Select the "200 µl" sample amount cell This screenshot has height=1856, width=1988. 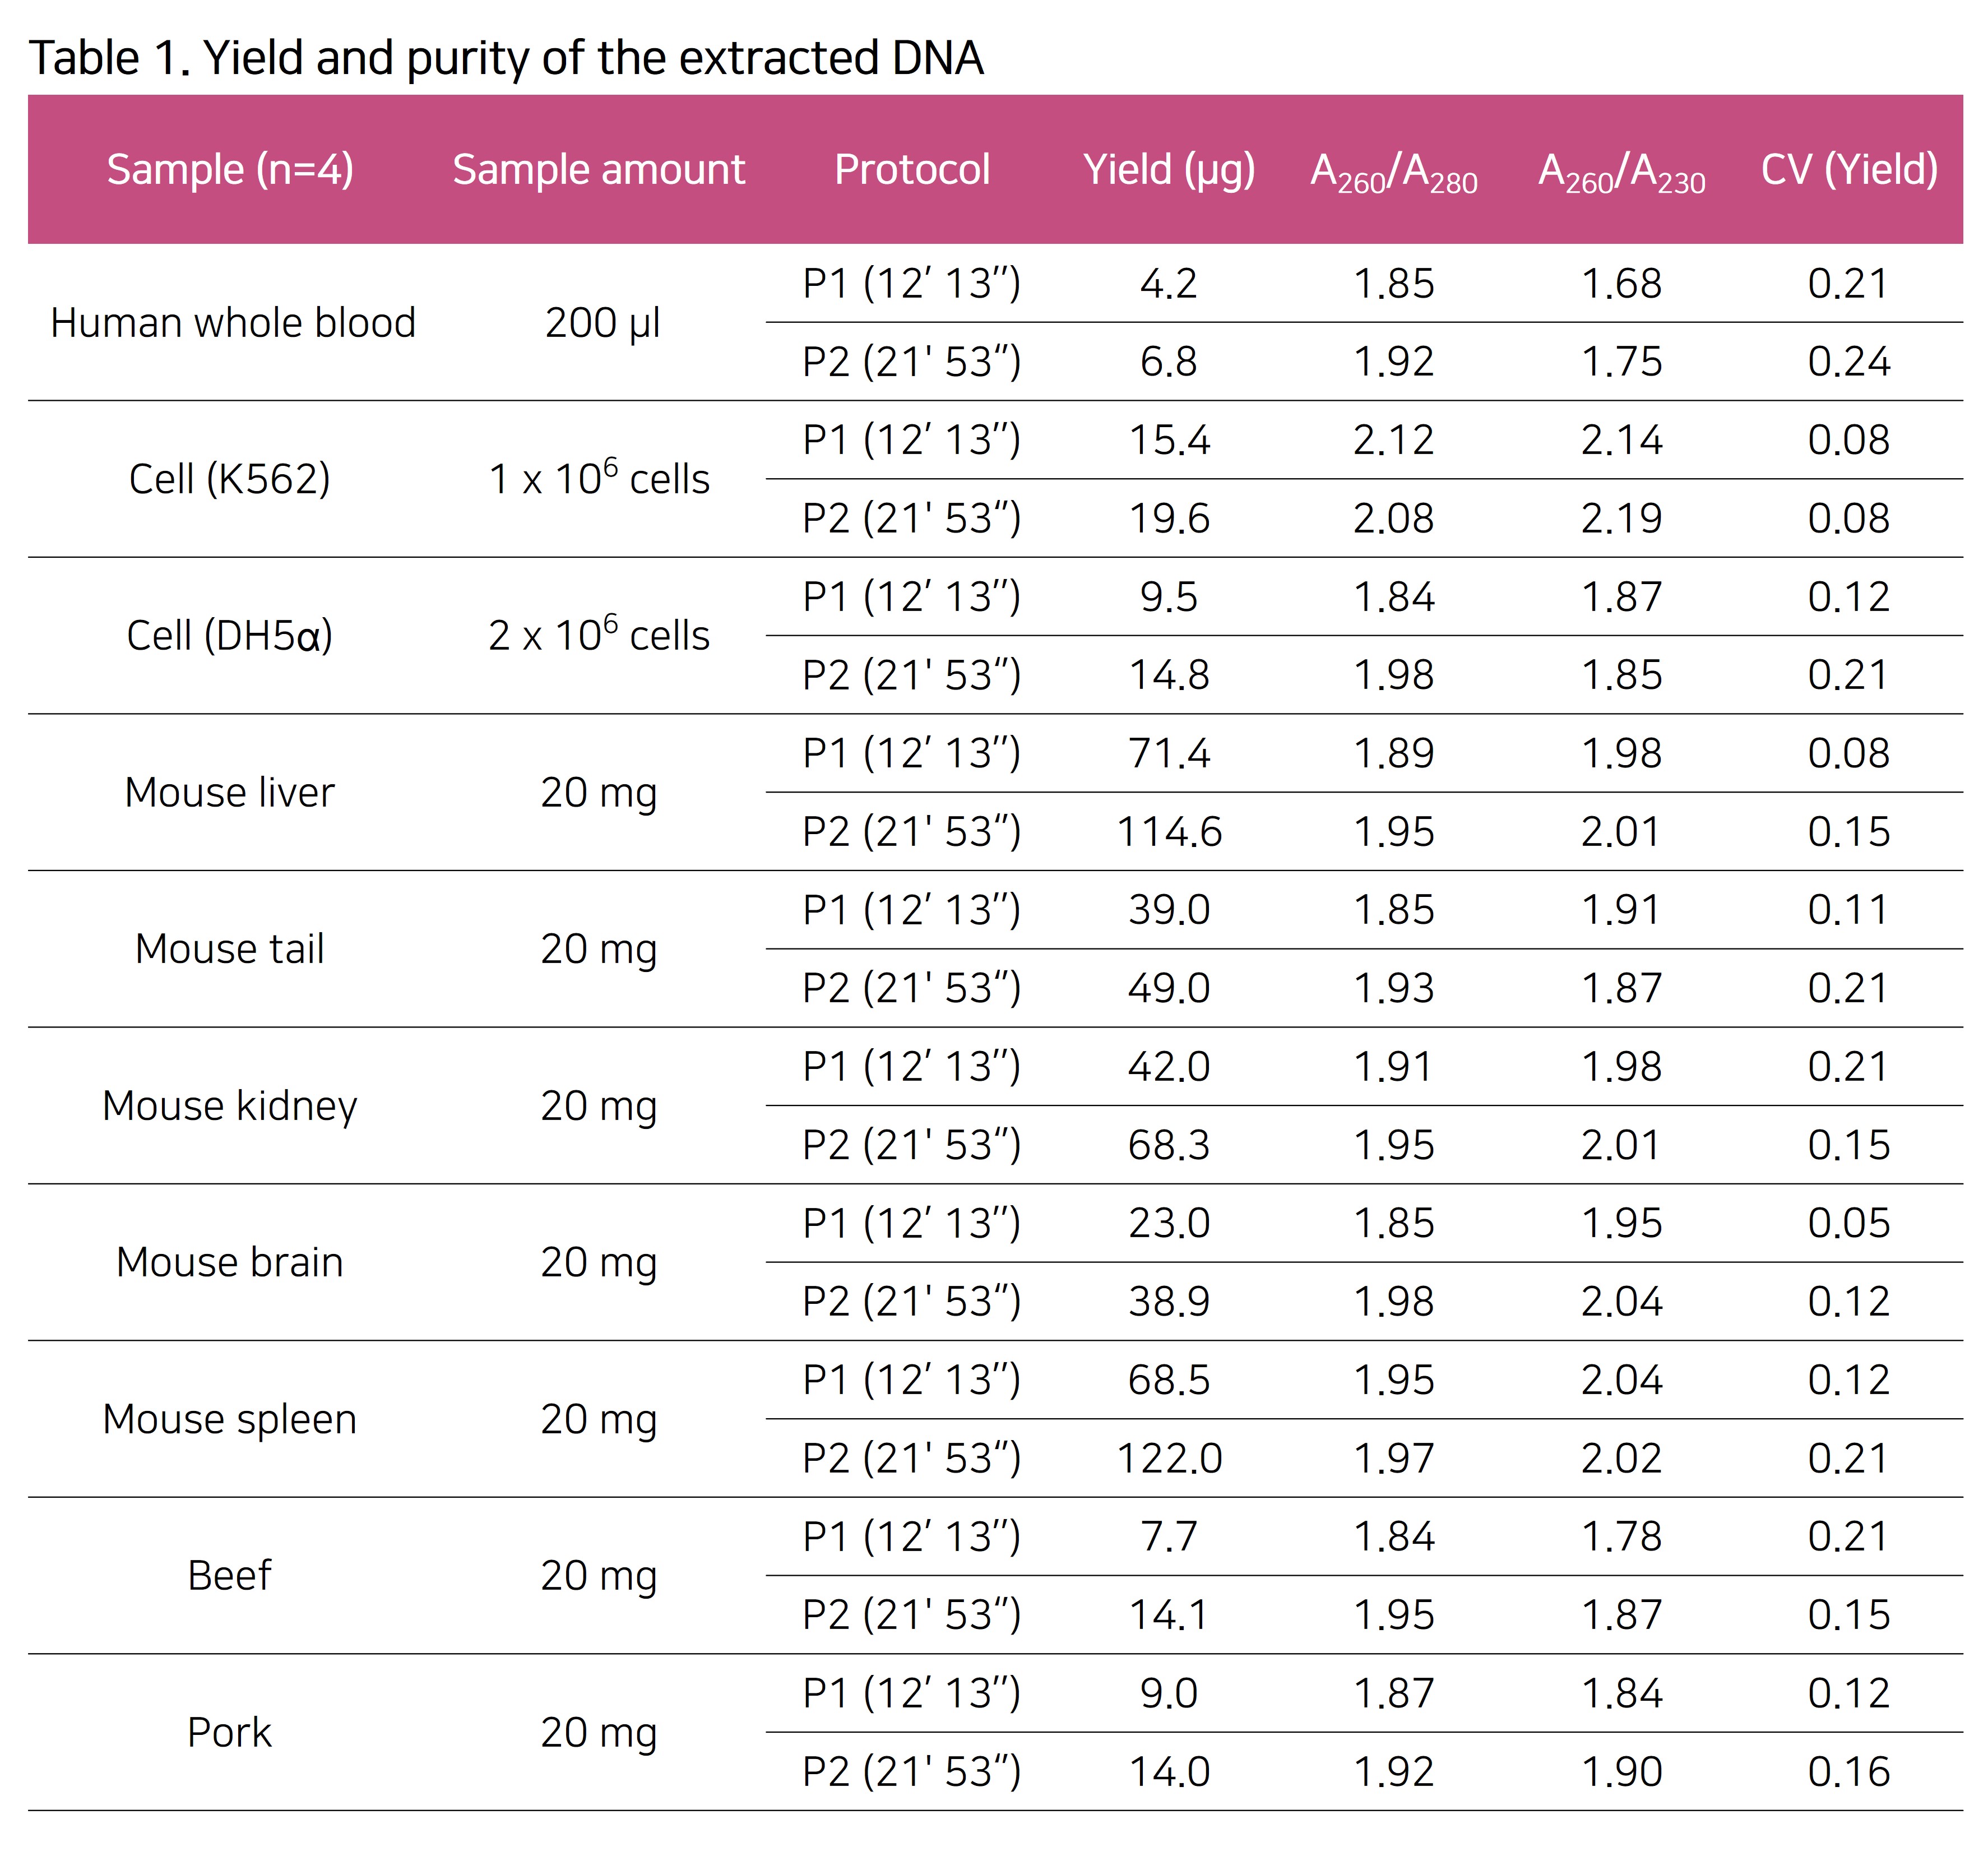[602, 323]
